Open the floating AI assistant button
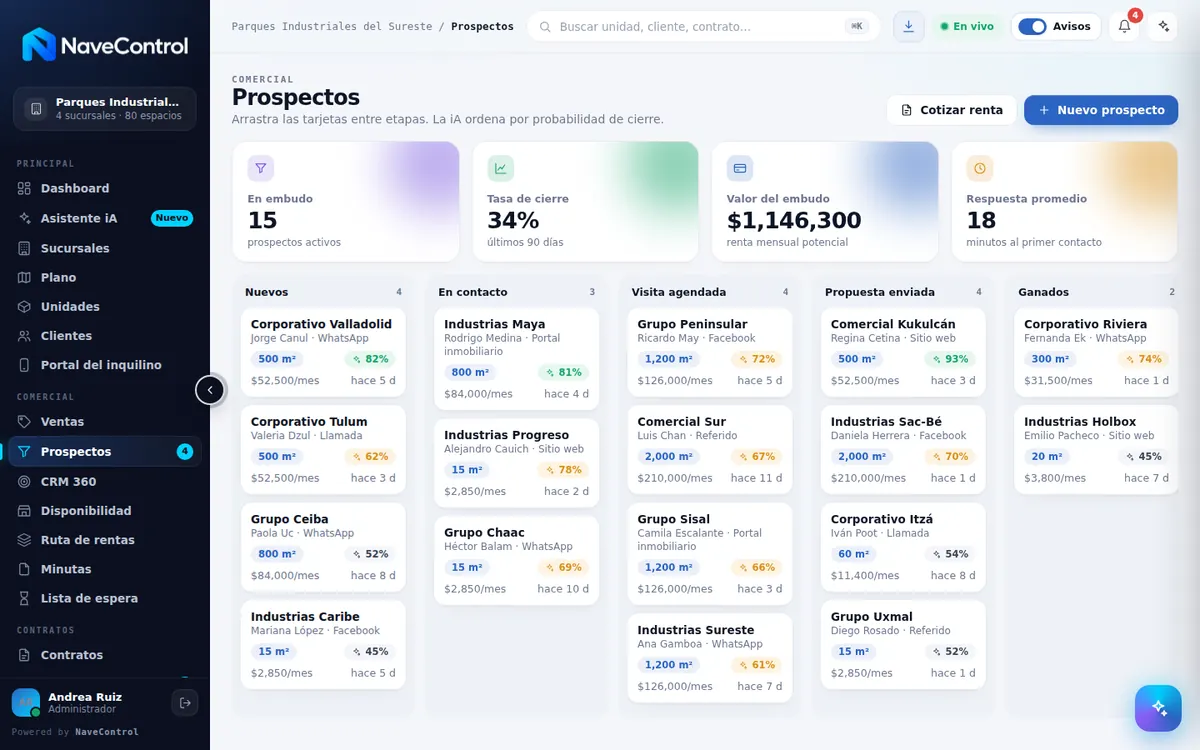The height and width of the screenshot is (750, 1200). (1158, 708)
